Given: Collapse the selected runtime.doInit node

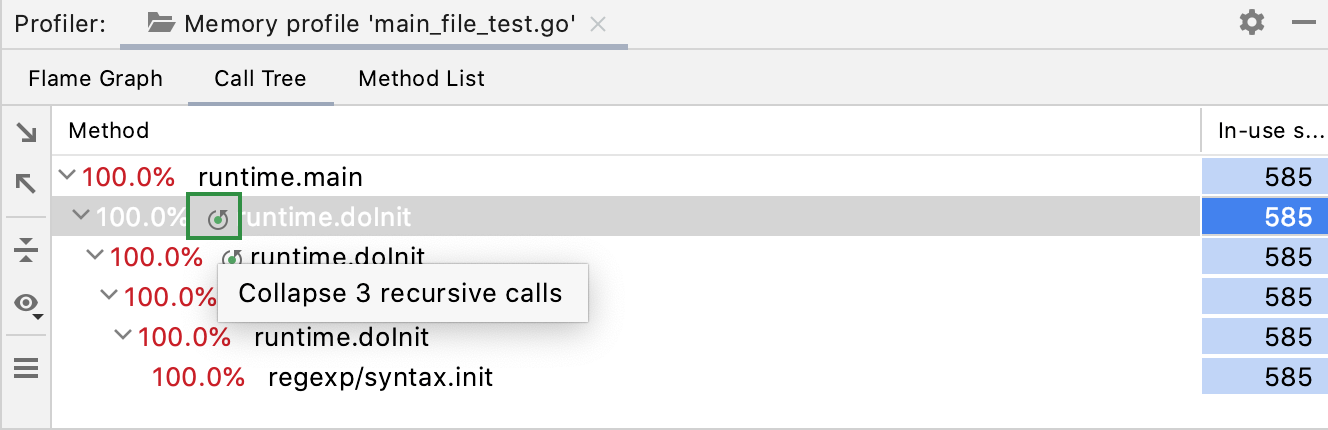Looking at the screenshot, I should click(81, 216).
